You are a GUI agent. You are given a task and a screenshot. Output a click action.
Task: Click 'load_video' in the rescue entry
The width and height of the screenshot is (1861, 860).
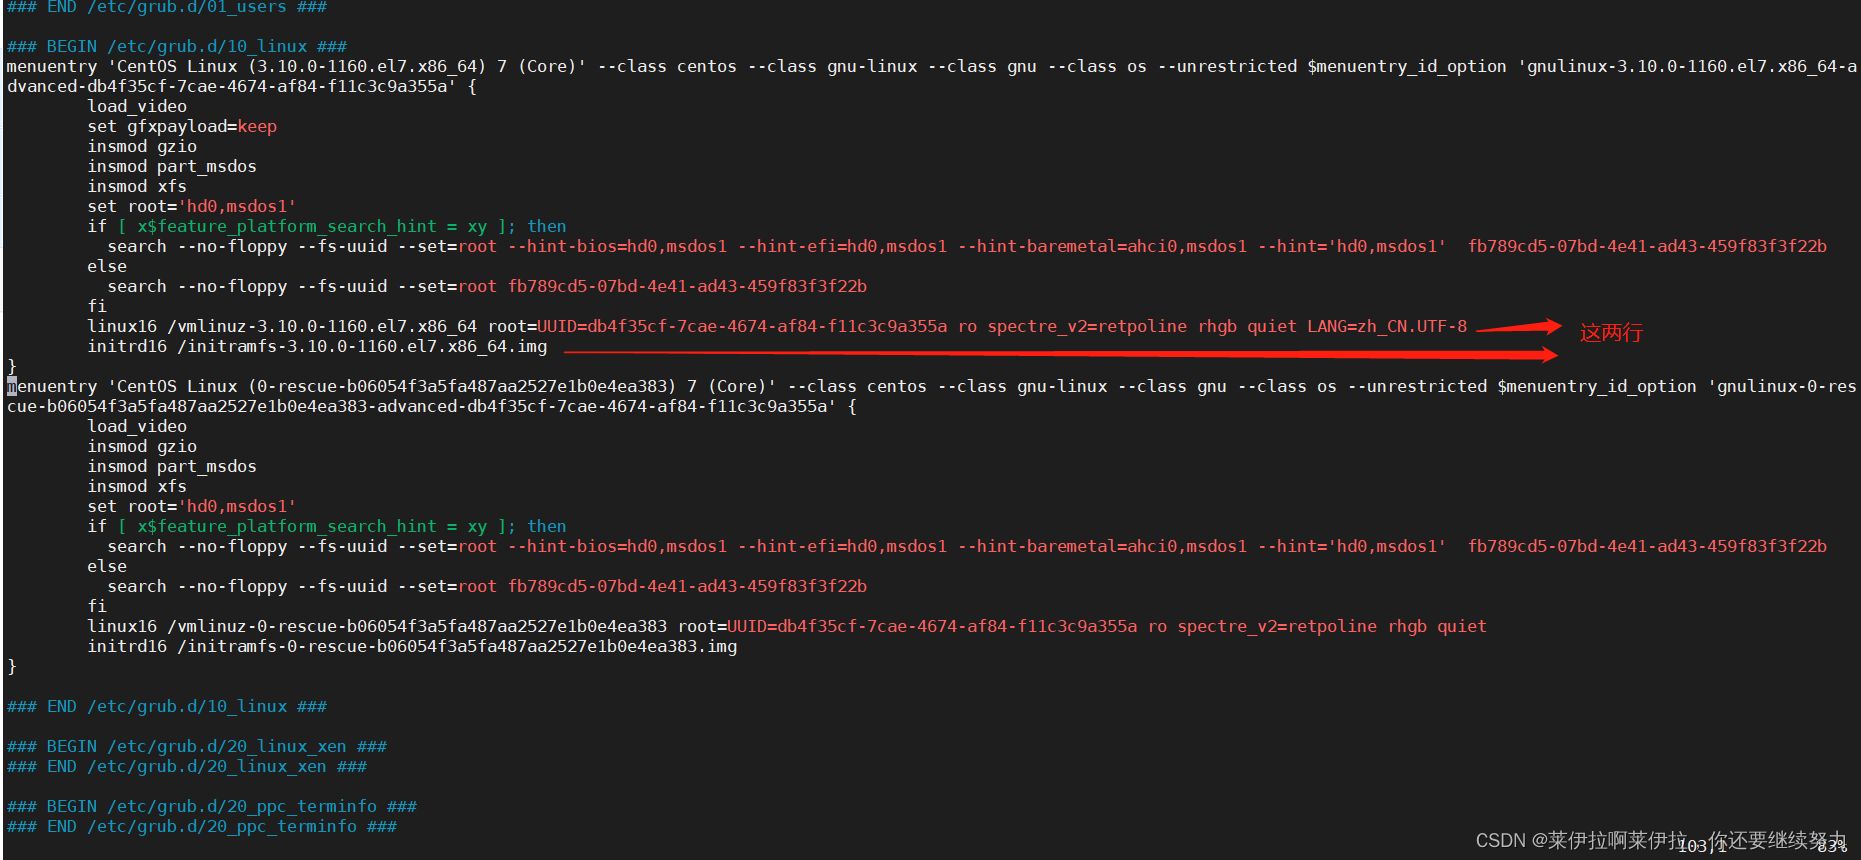(137, 426)
